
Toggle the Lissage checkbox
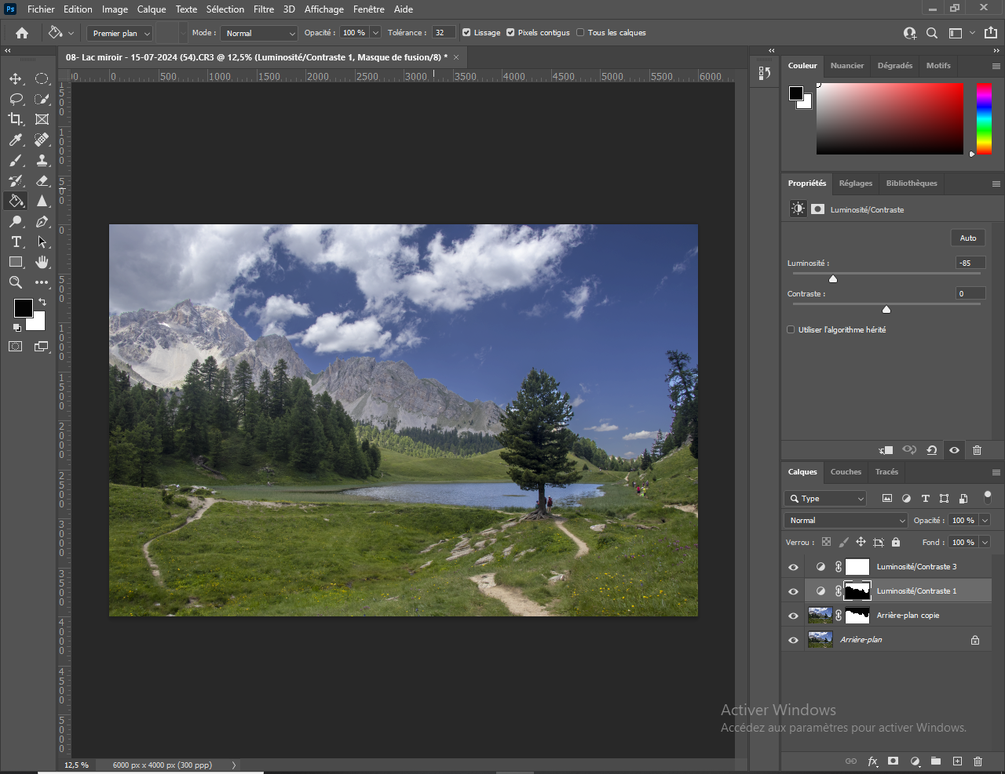467,33
